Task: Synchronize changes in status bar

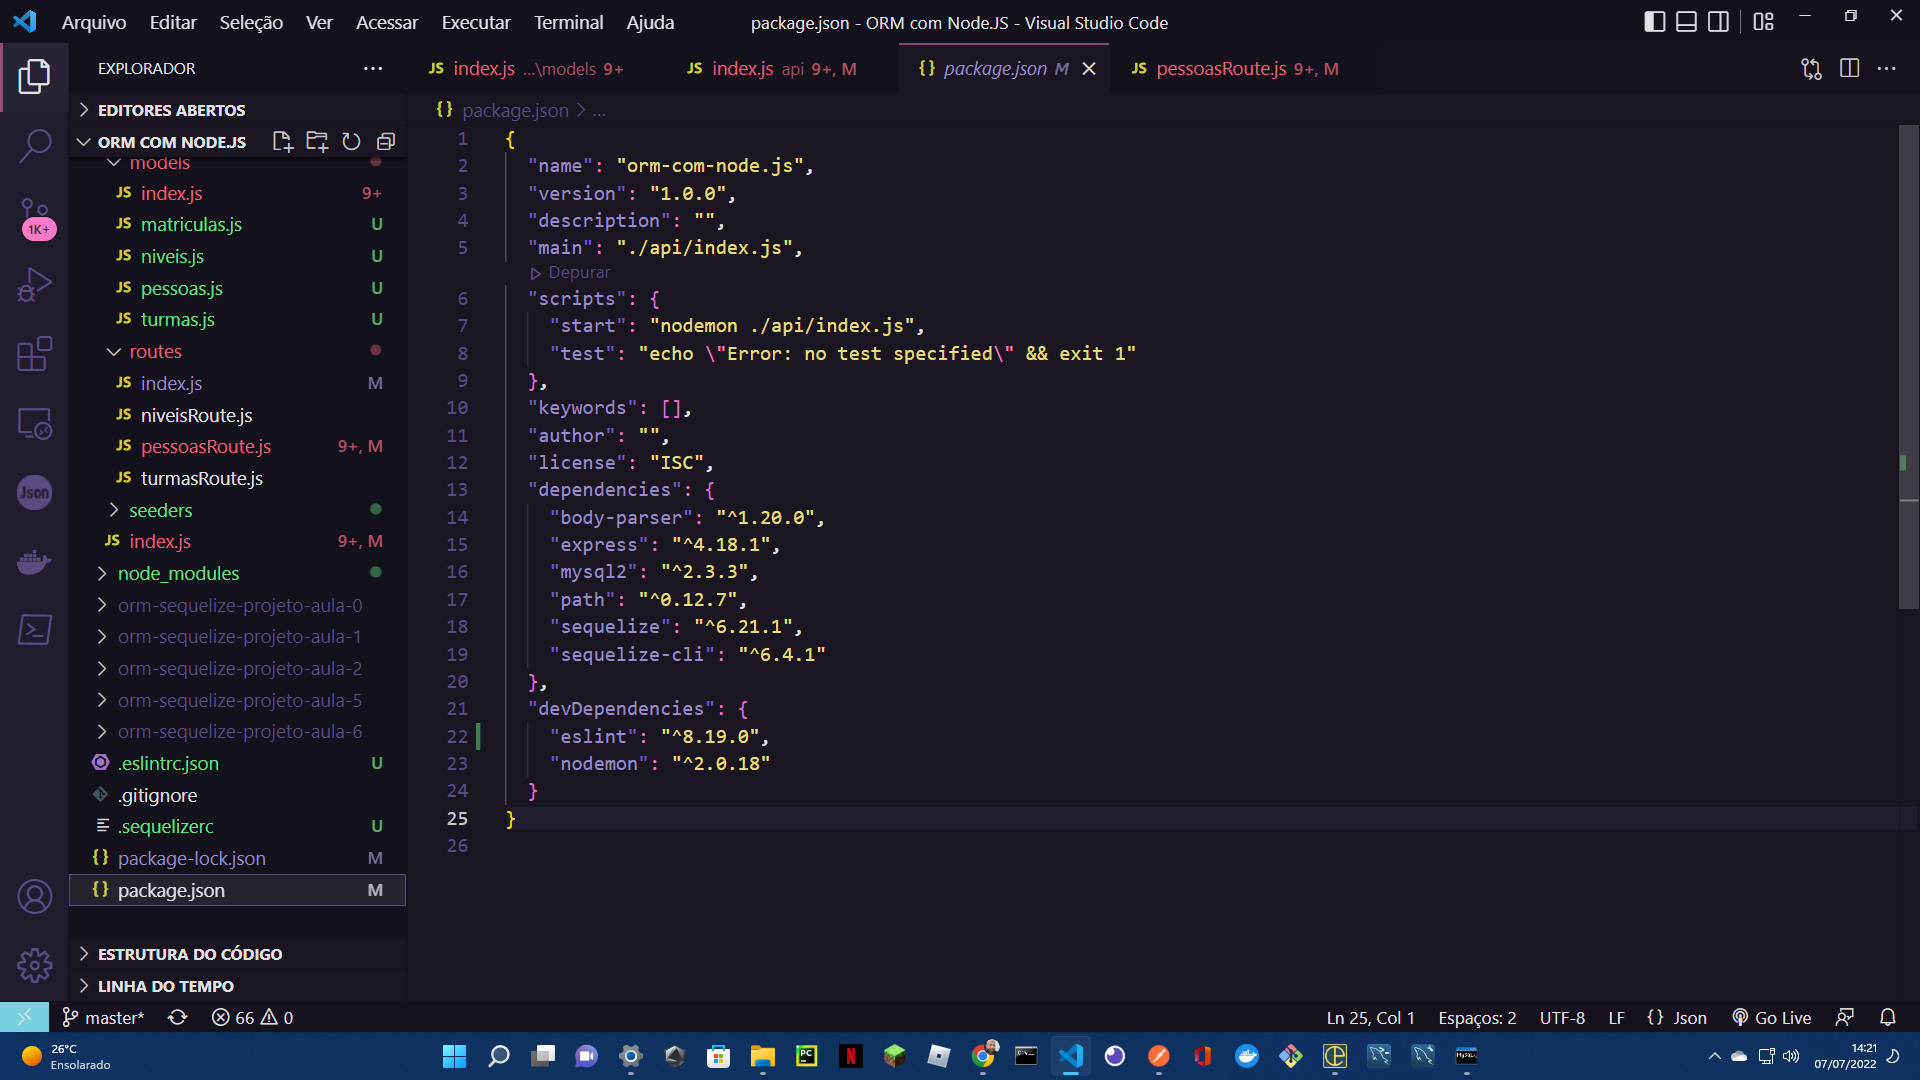Action: (177, 1017)
